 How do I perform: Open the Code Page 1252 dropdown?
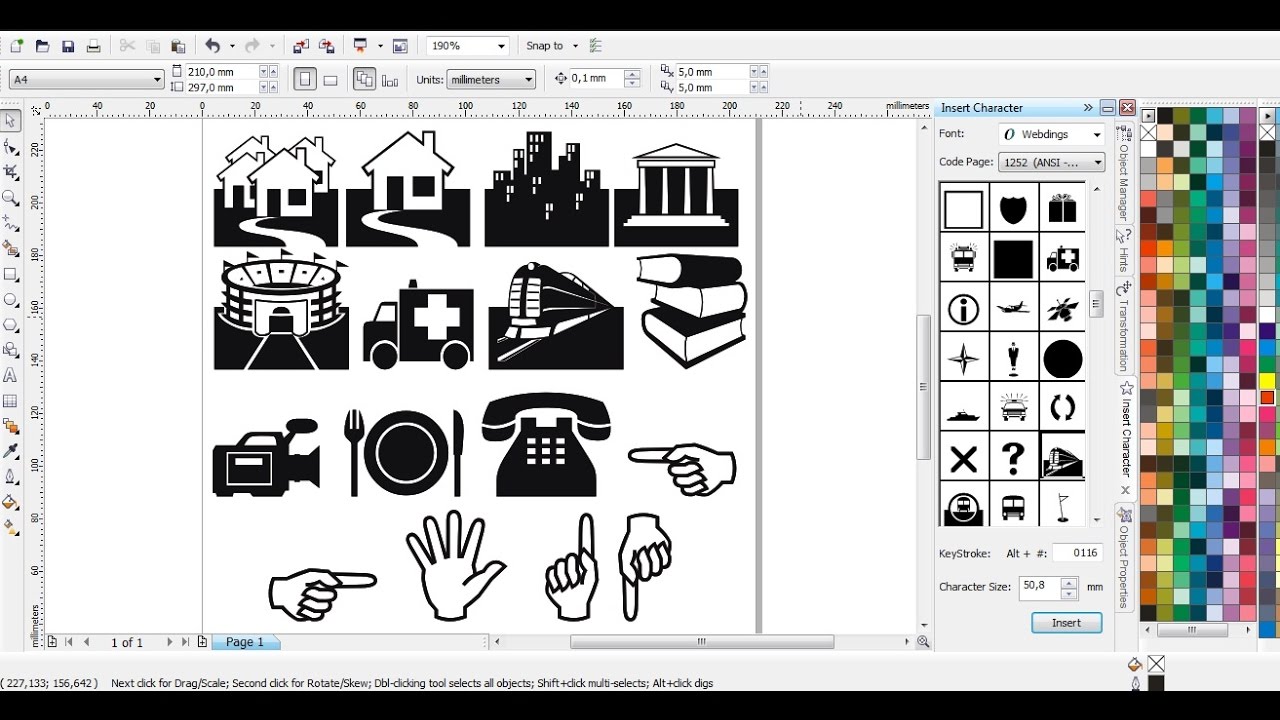(1097, 162)
